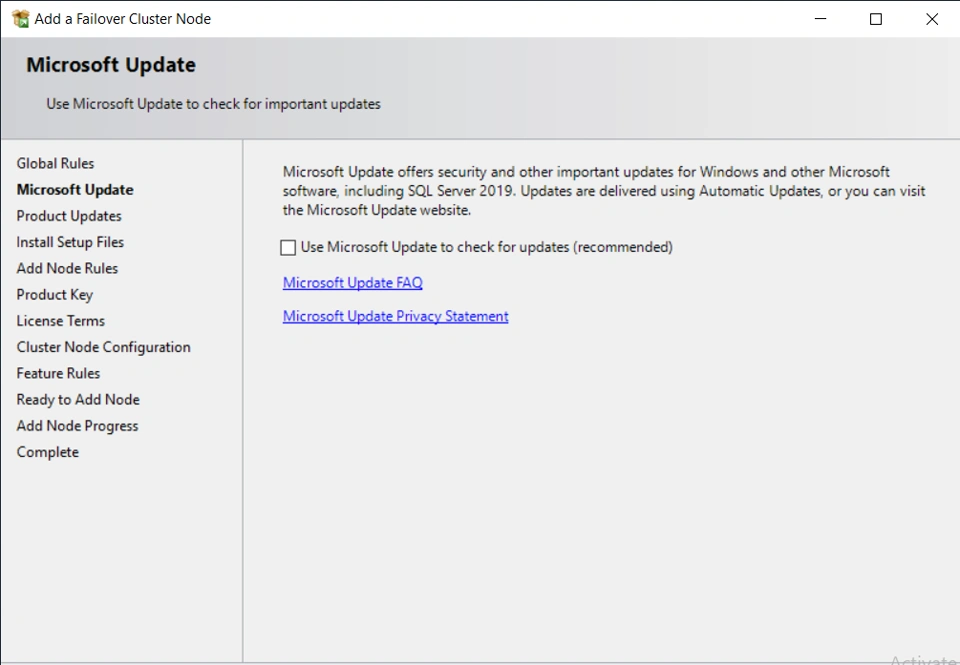
Task: Open the Microsoft Update FAQ link
Action: coord(352,283)
